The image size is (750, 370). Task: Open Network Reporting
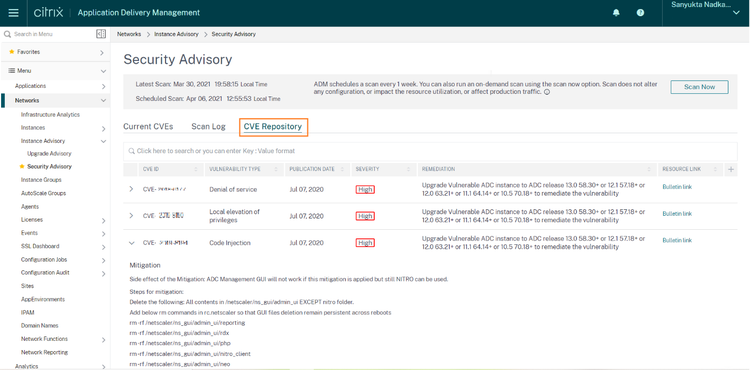(44, 352)
